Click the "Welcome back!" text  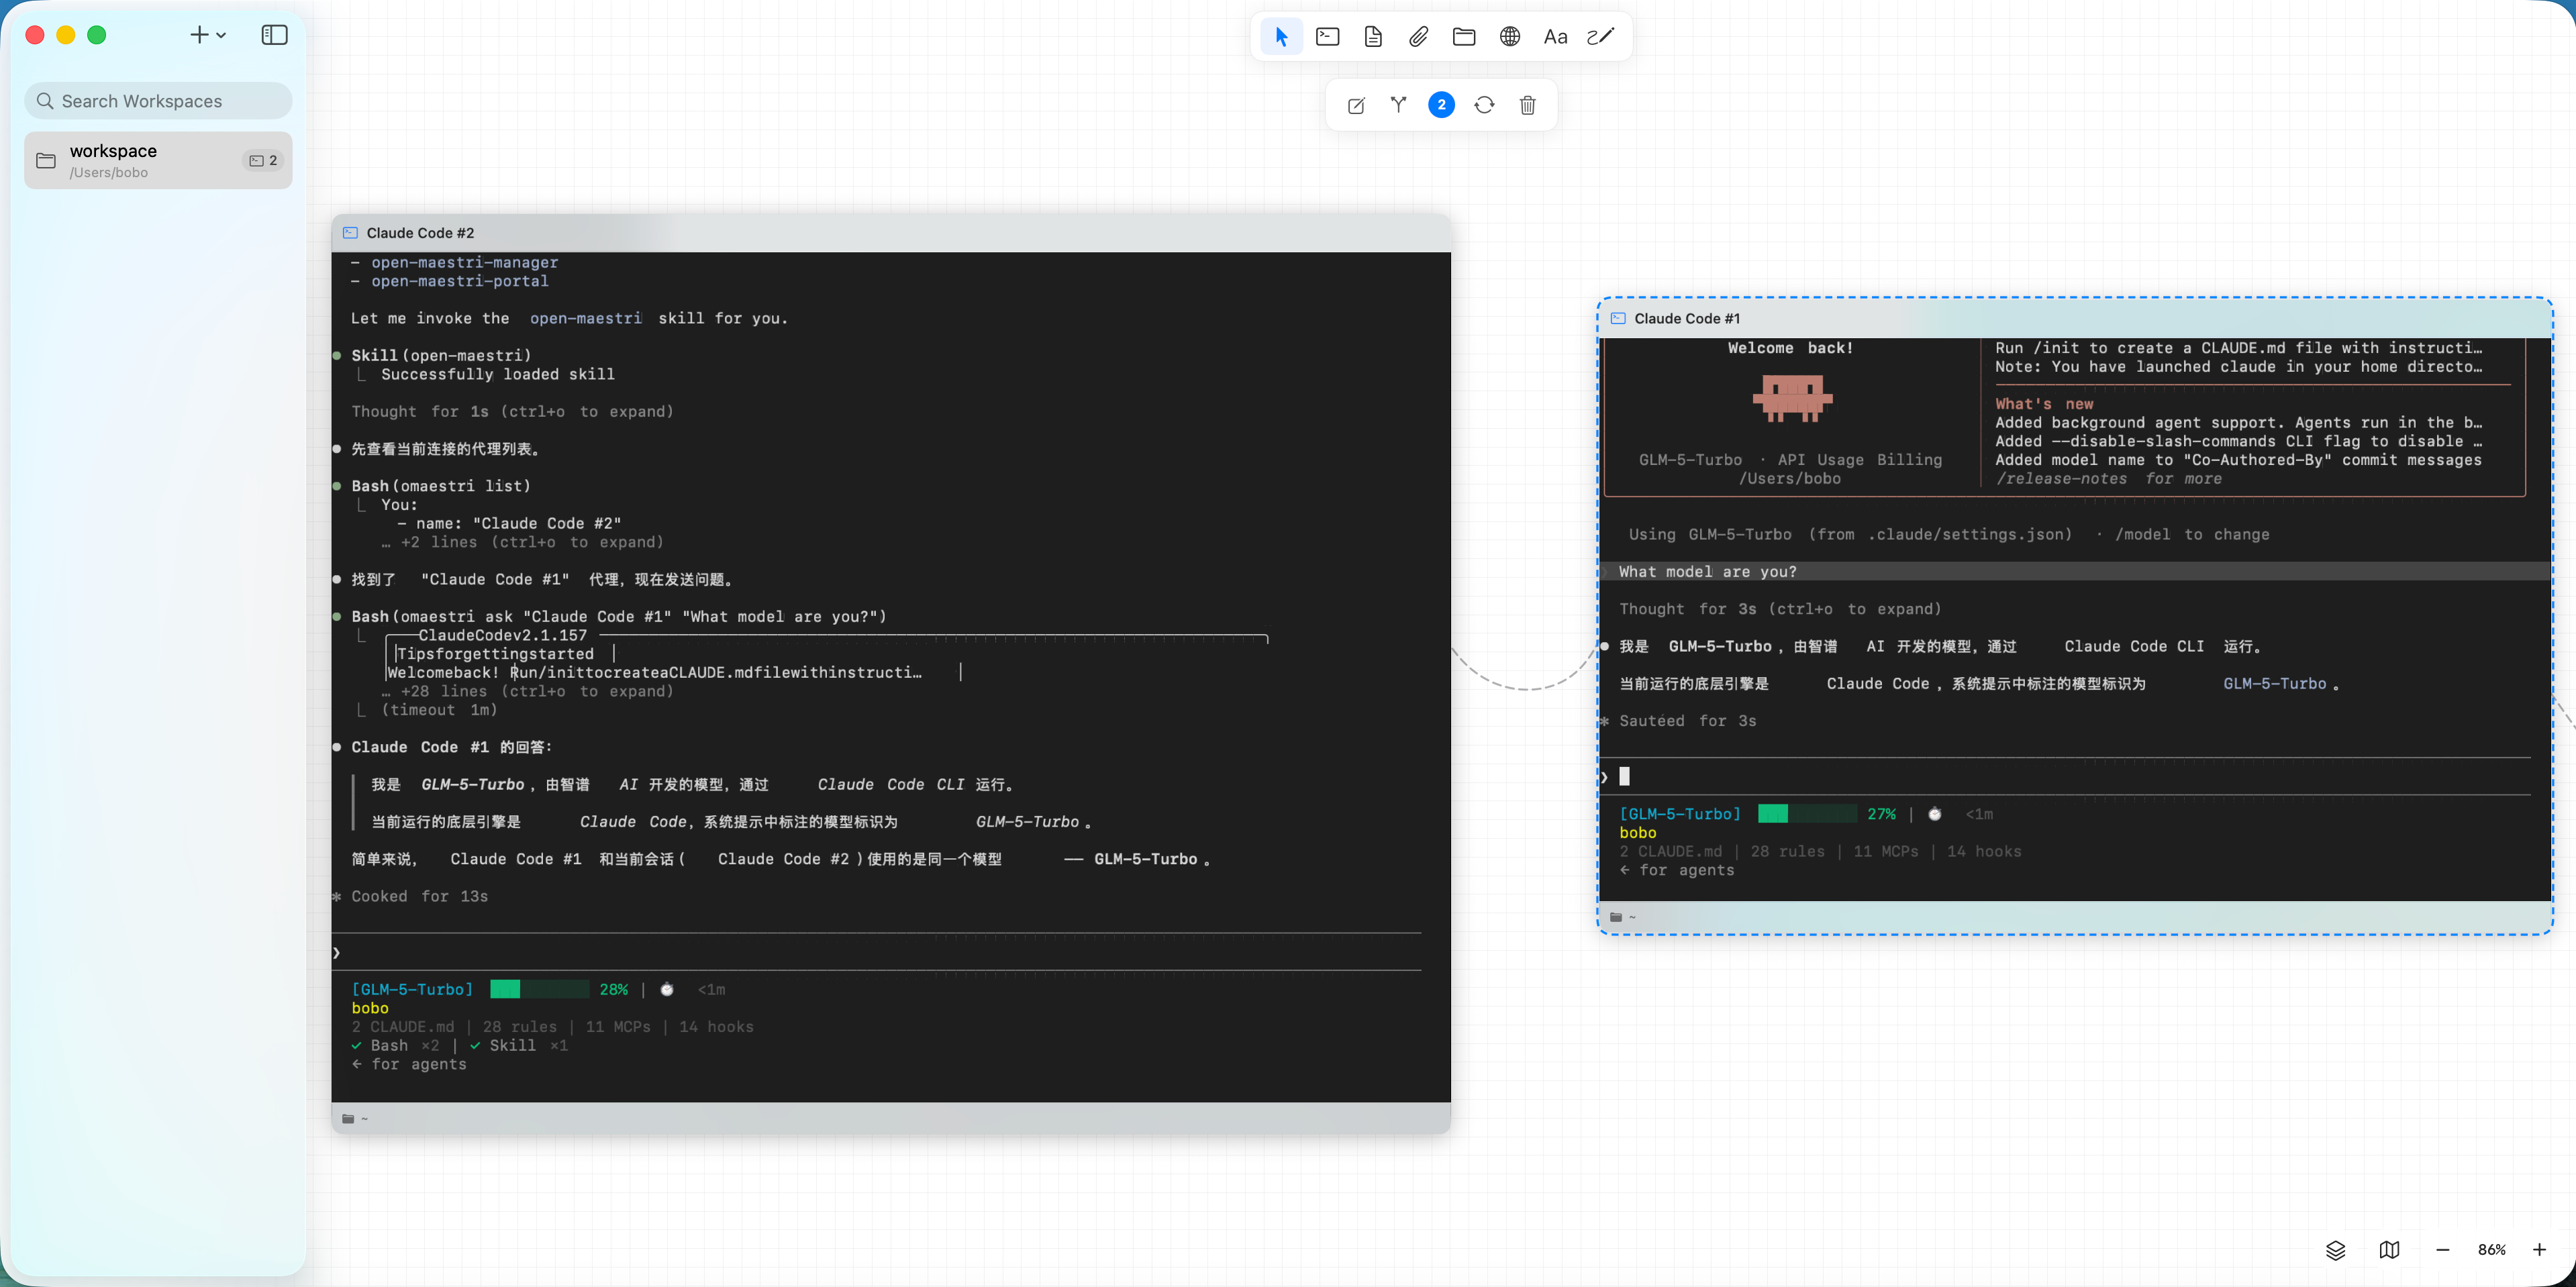1790,348
